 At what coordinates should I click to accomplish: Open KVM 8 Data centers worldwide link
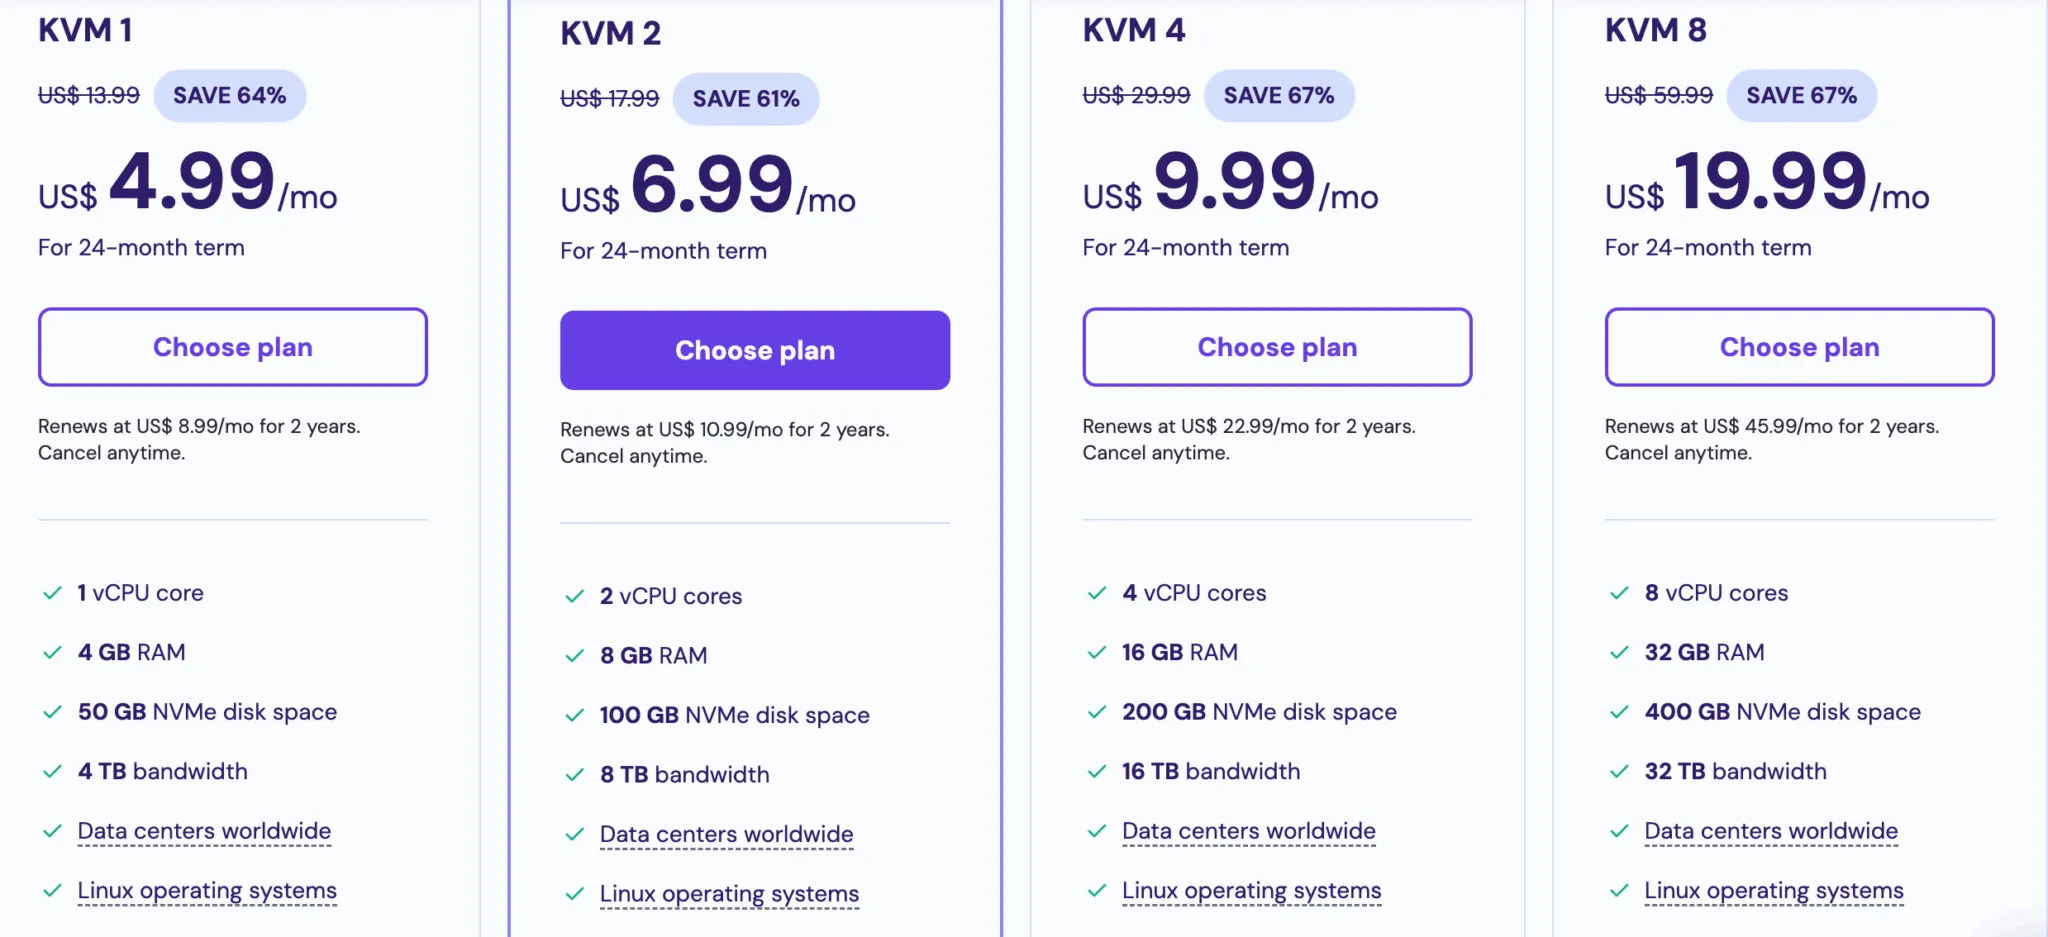1770,831
